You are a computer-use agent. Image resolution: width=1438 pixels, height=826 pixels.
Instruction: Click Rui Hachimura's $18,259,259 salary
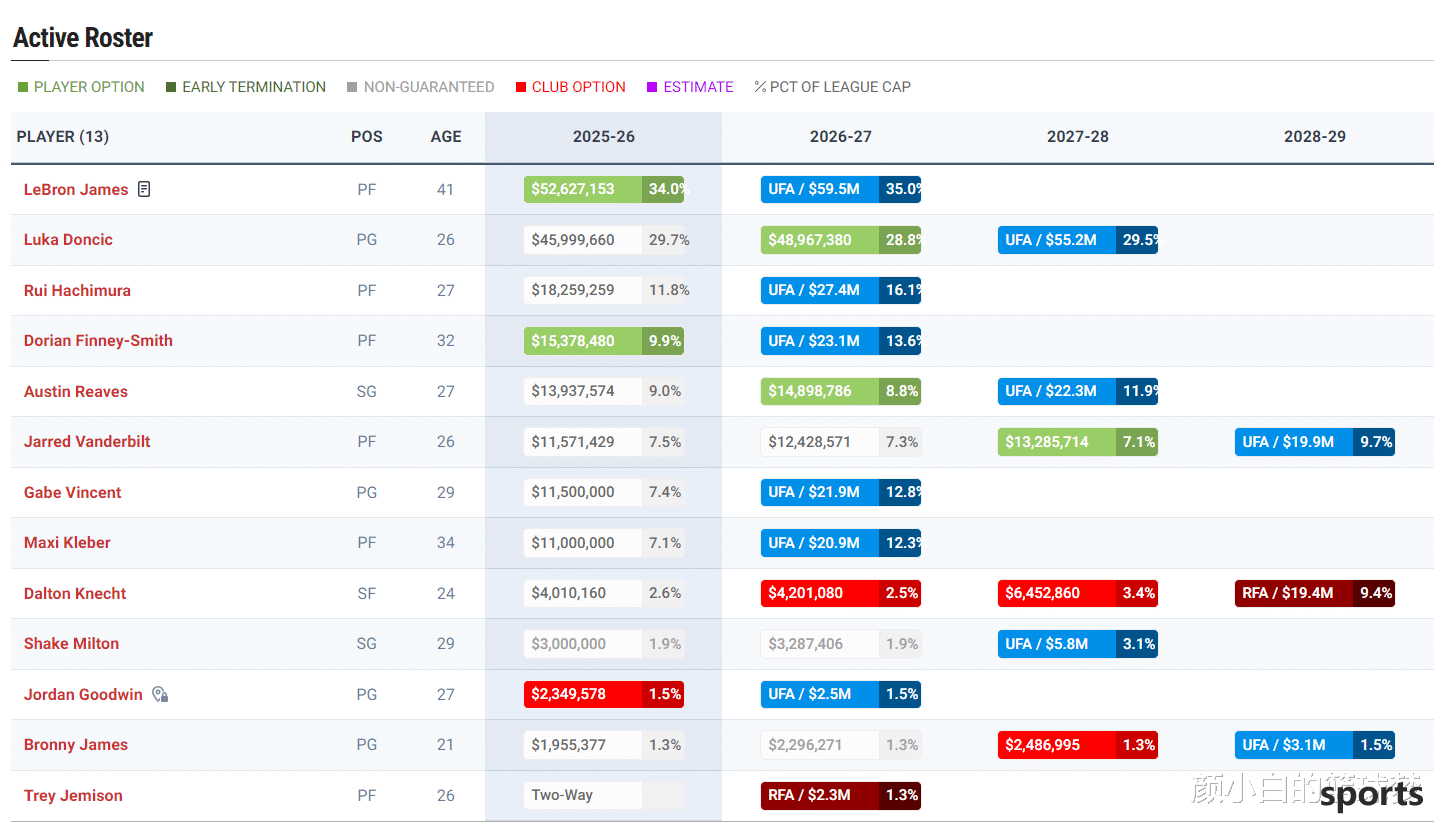point(604,290)
